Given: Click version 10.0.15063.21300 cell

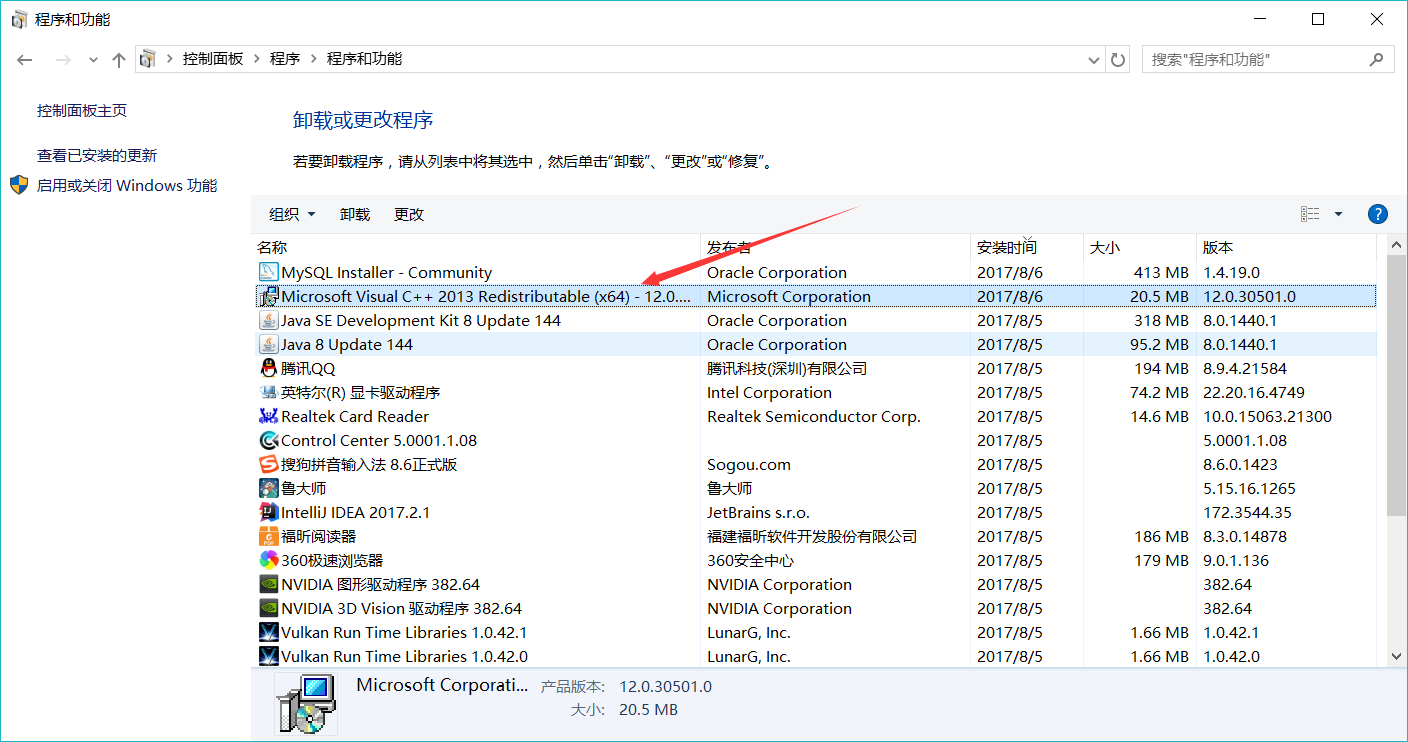Looking at the screenshot, I should [1267, 416].
